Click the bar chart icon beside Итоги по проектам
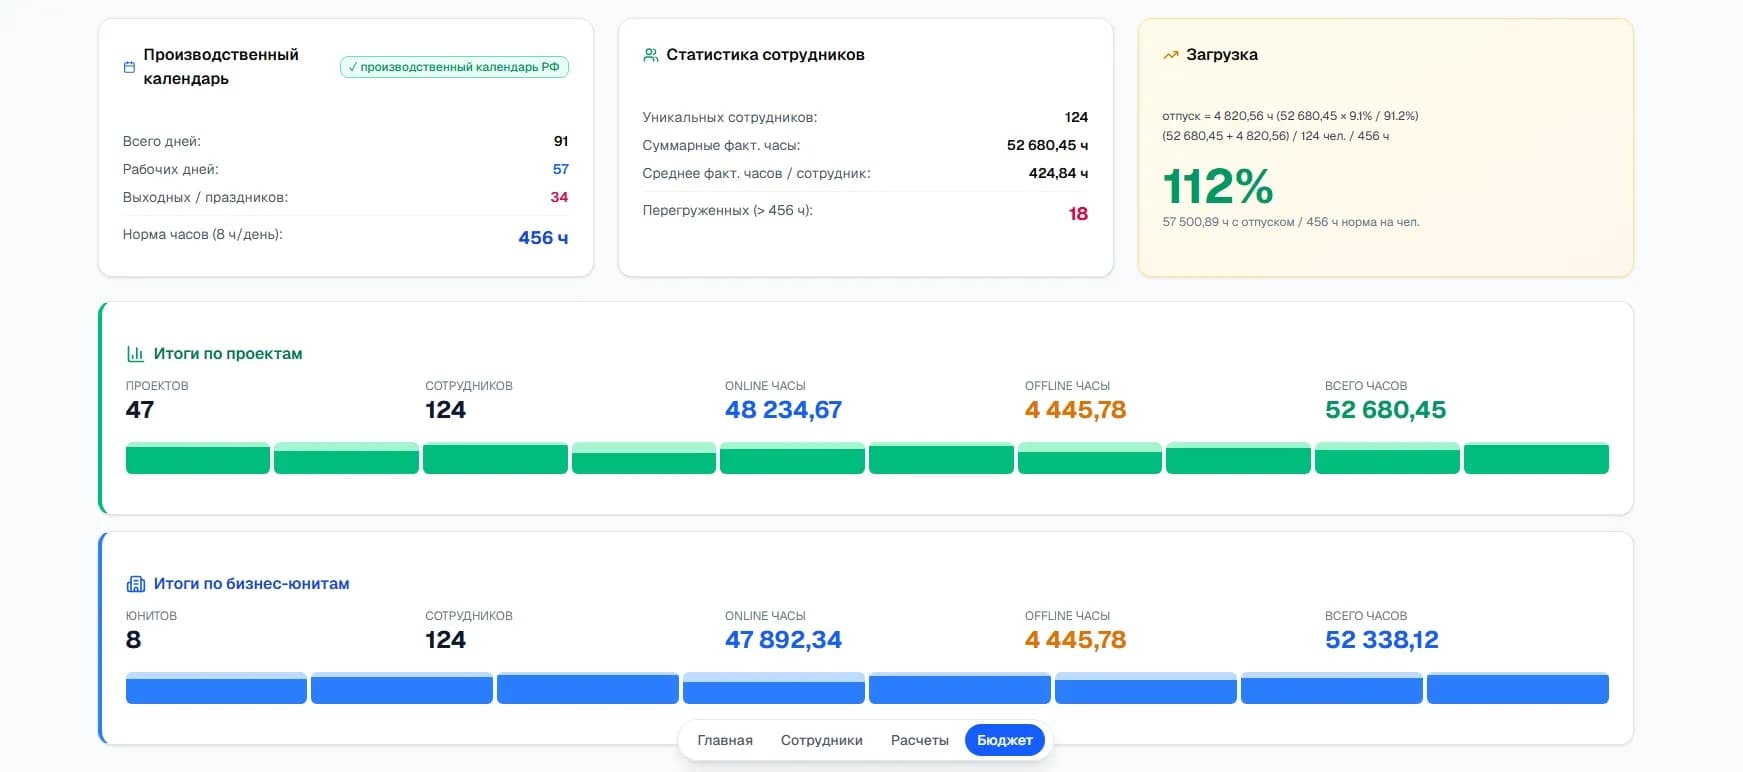The image size is (1743, 772). point(135,353)
